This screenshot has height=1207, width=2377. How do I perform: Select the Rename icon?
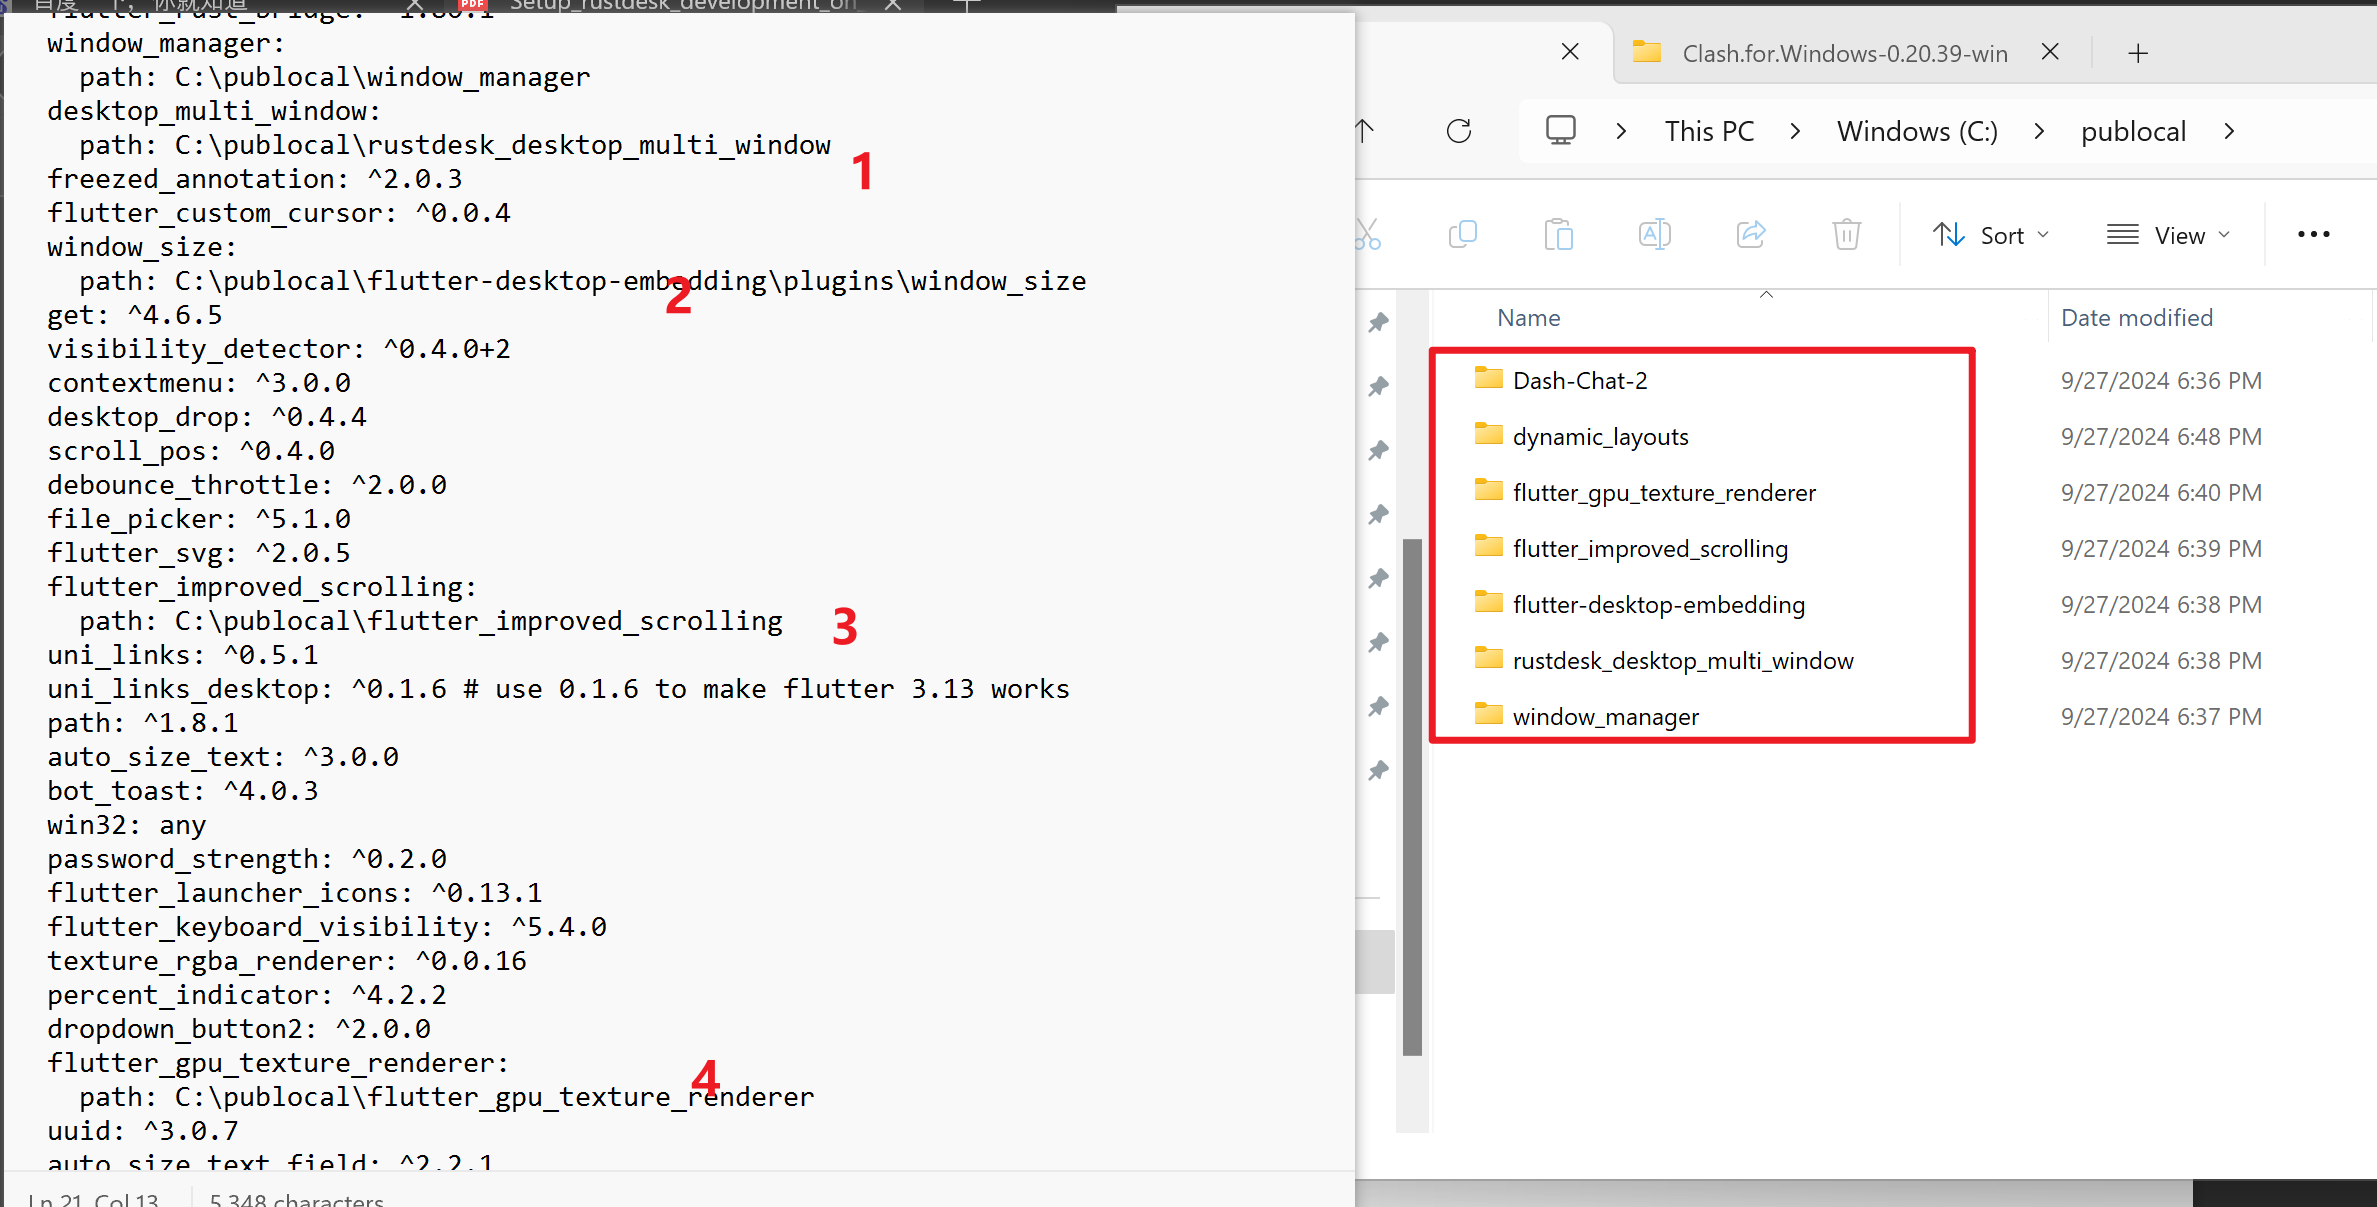pos(1654,234)
